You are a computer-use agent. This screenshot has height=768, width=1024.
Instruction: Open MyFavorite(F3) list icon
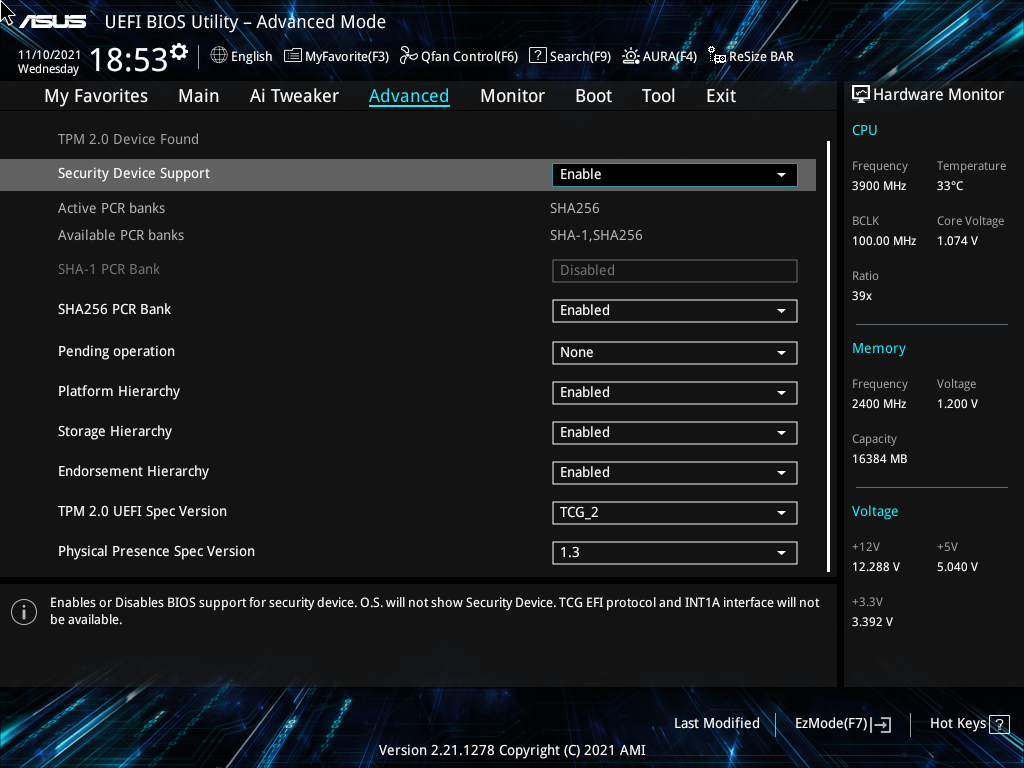tap(293, 56)
